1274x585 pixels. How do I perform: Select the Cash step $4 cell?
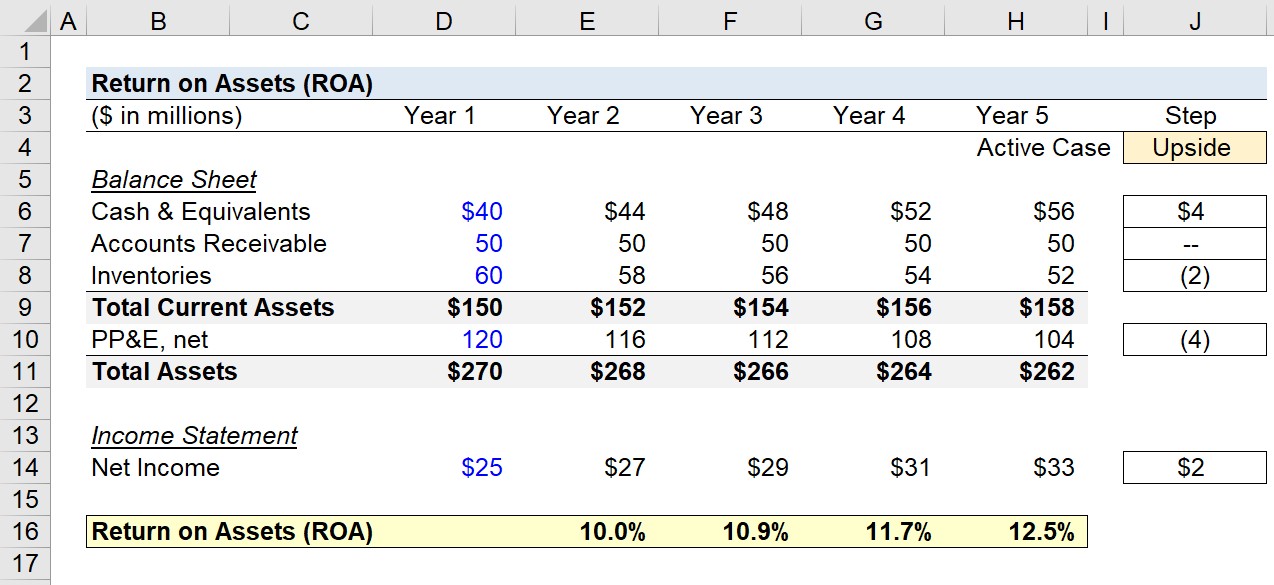(x=1194, y=212)
